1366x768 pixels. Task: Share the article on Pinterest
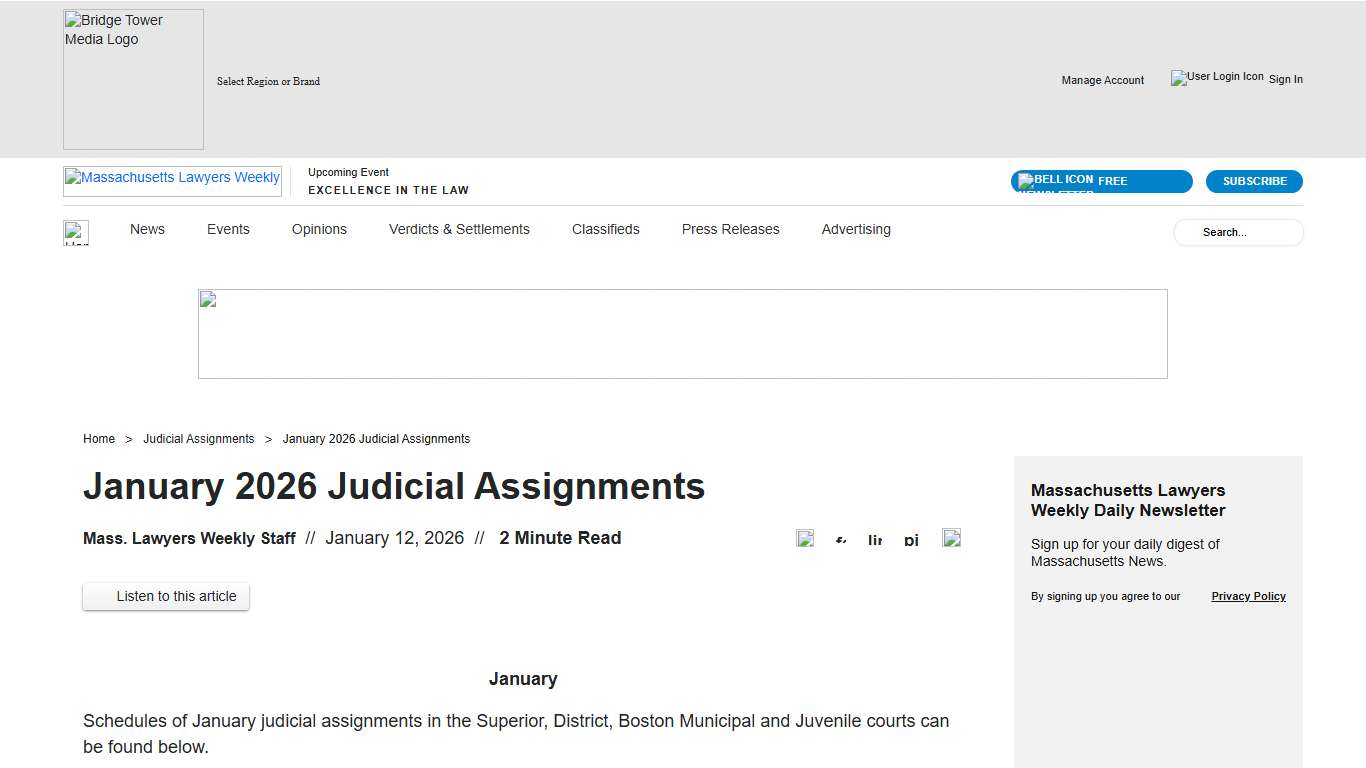pos(911,540)
